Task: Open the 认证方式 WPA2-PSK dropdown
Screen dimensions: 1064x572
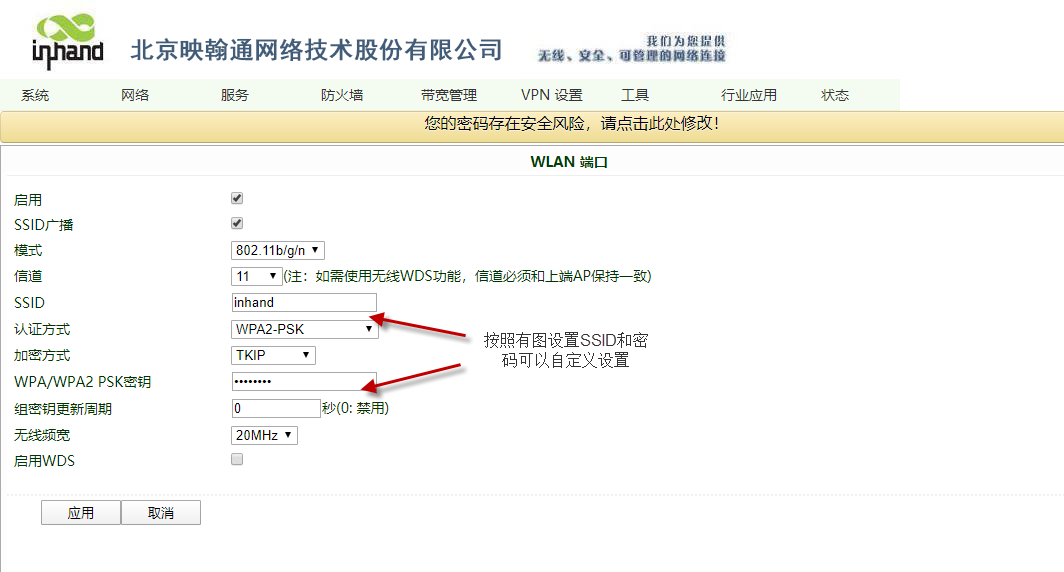Action: 304,328
